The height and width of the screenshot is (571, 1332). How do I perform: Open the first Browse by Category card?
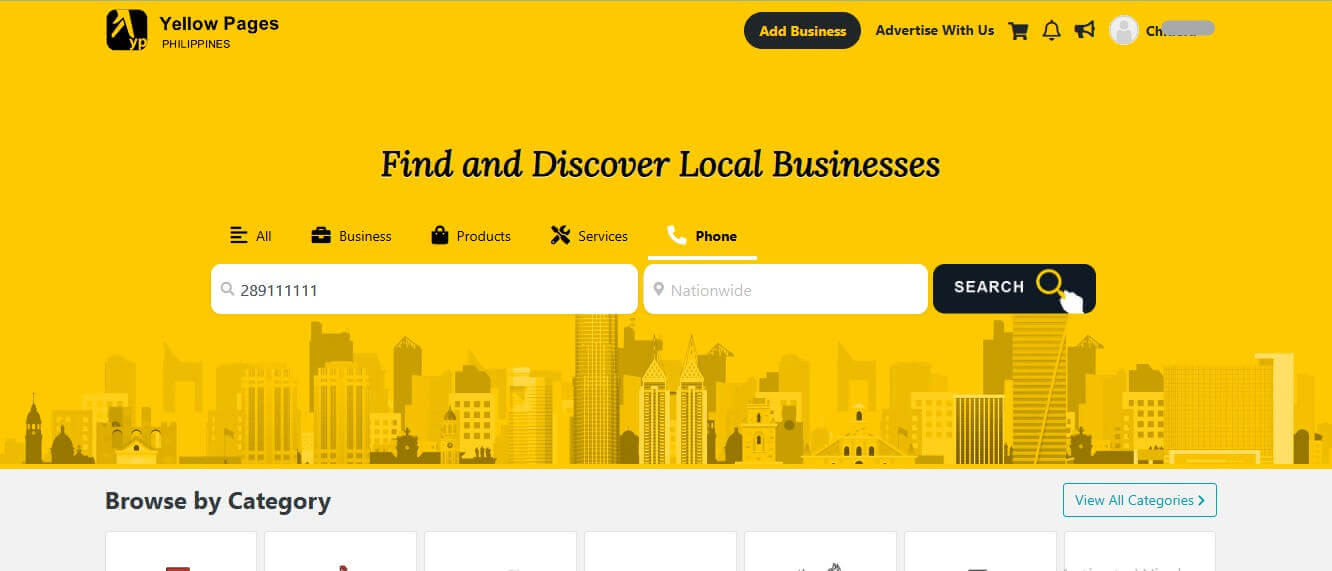tap(181, 551)
